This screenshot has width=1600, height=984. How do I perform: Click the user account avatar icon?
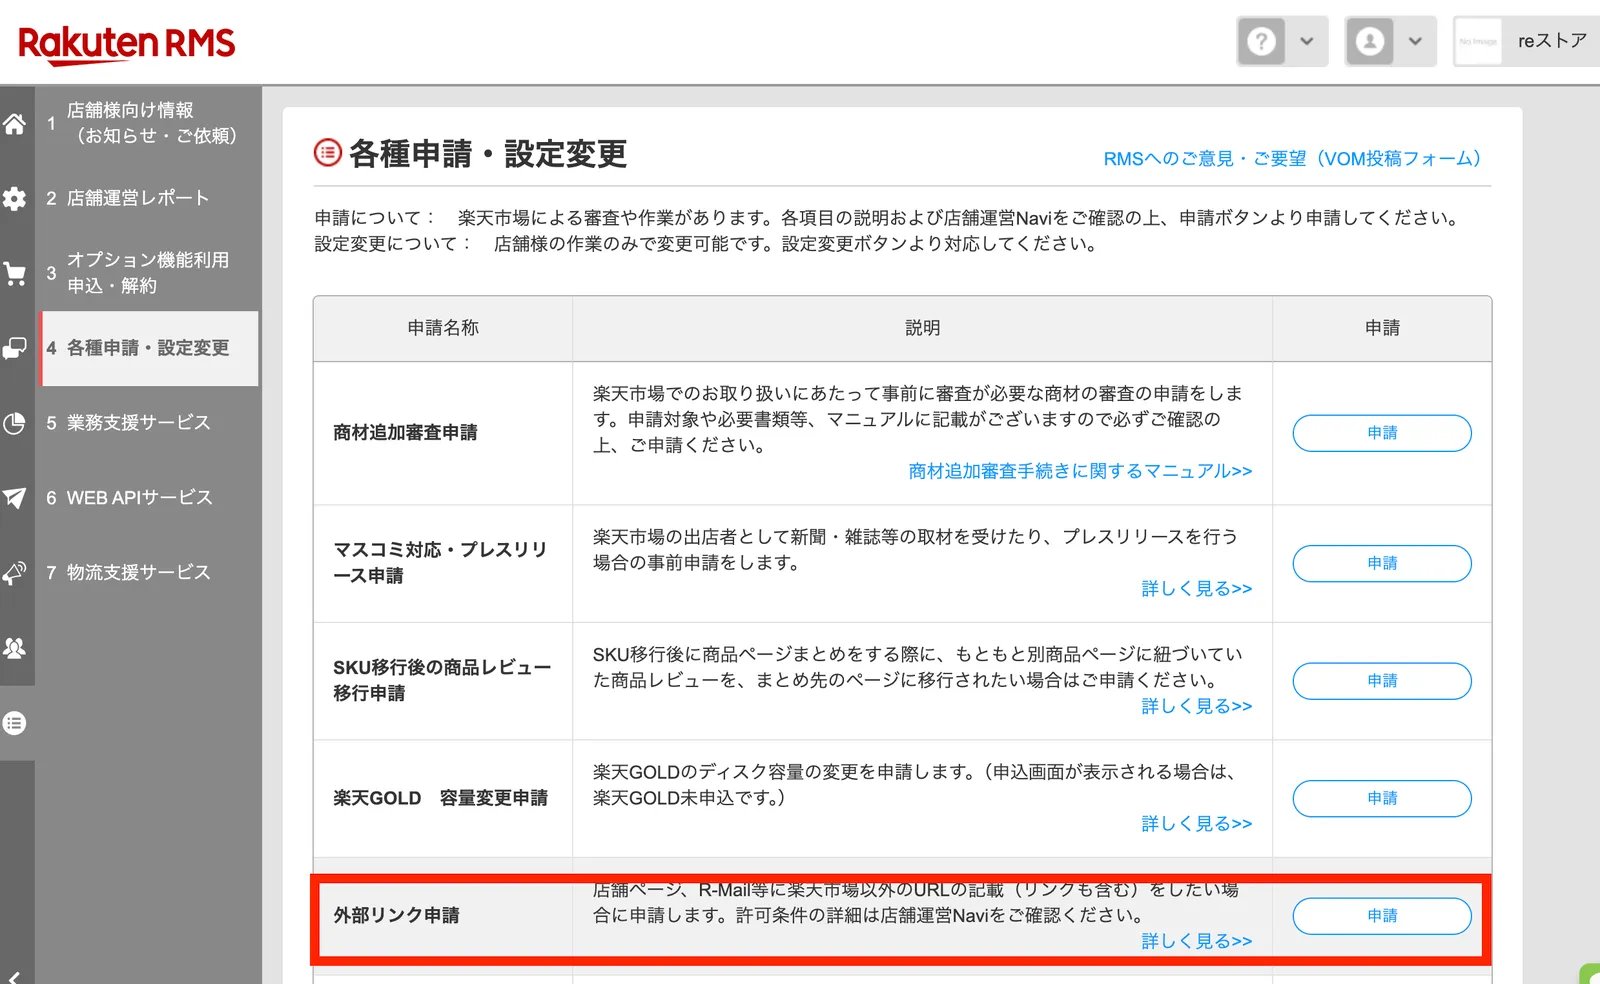click(x=1370, y=41)
